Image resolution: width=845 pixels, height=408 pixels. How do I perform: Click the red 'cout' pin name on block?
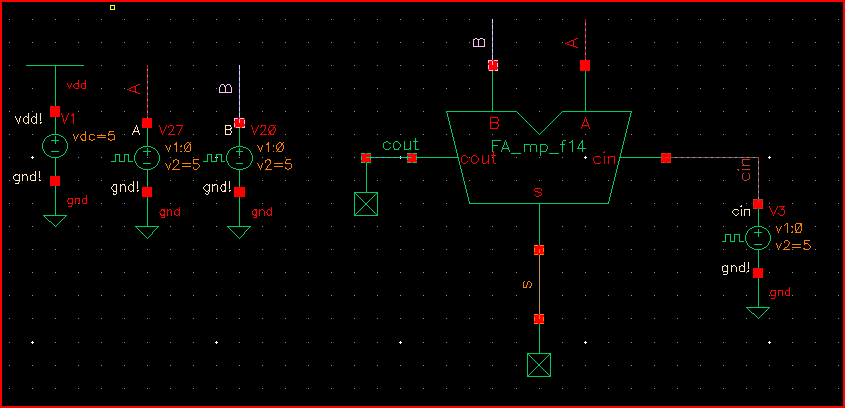(x=478, y=160)
